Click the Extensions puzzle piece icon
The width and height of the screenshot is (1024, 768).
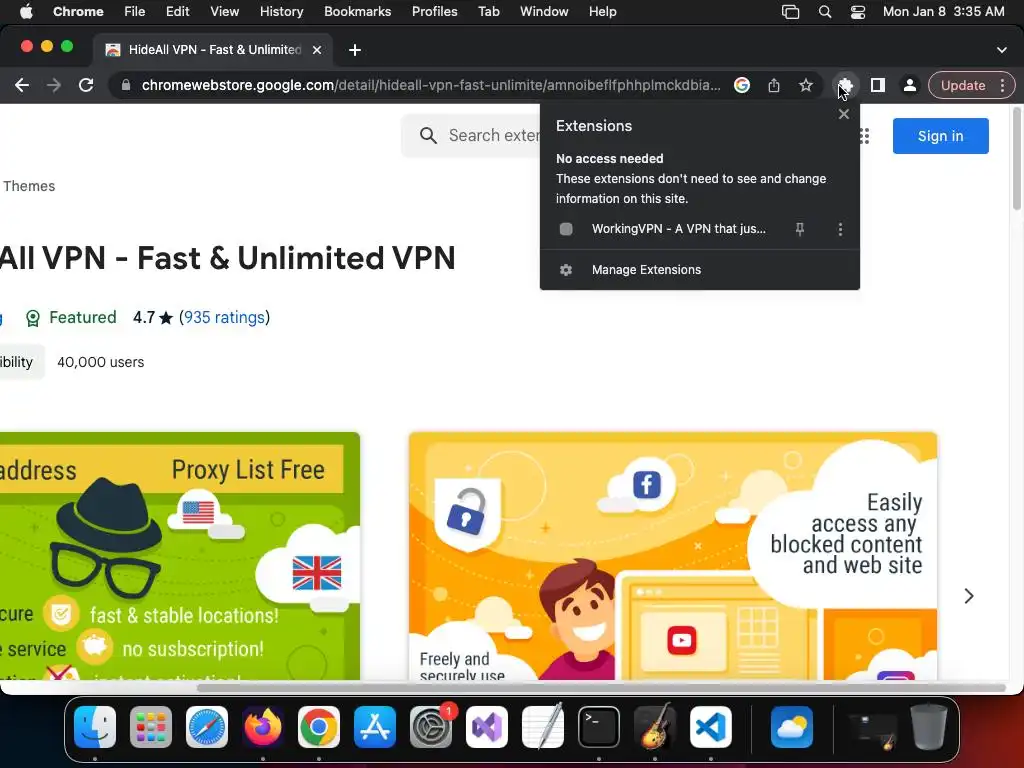tap(846, 85)
